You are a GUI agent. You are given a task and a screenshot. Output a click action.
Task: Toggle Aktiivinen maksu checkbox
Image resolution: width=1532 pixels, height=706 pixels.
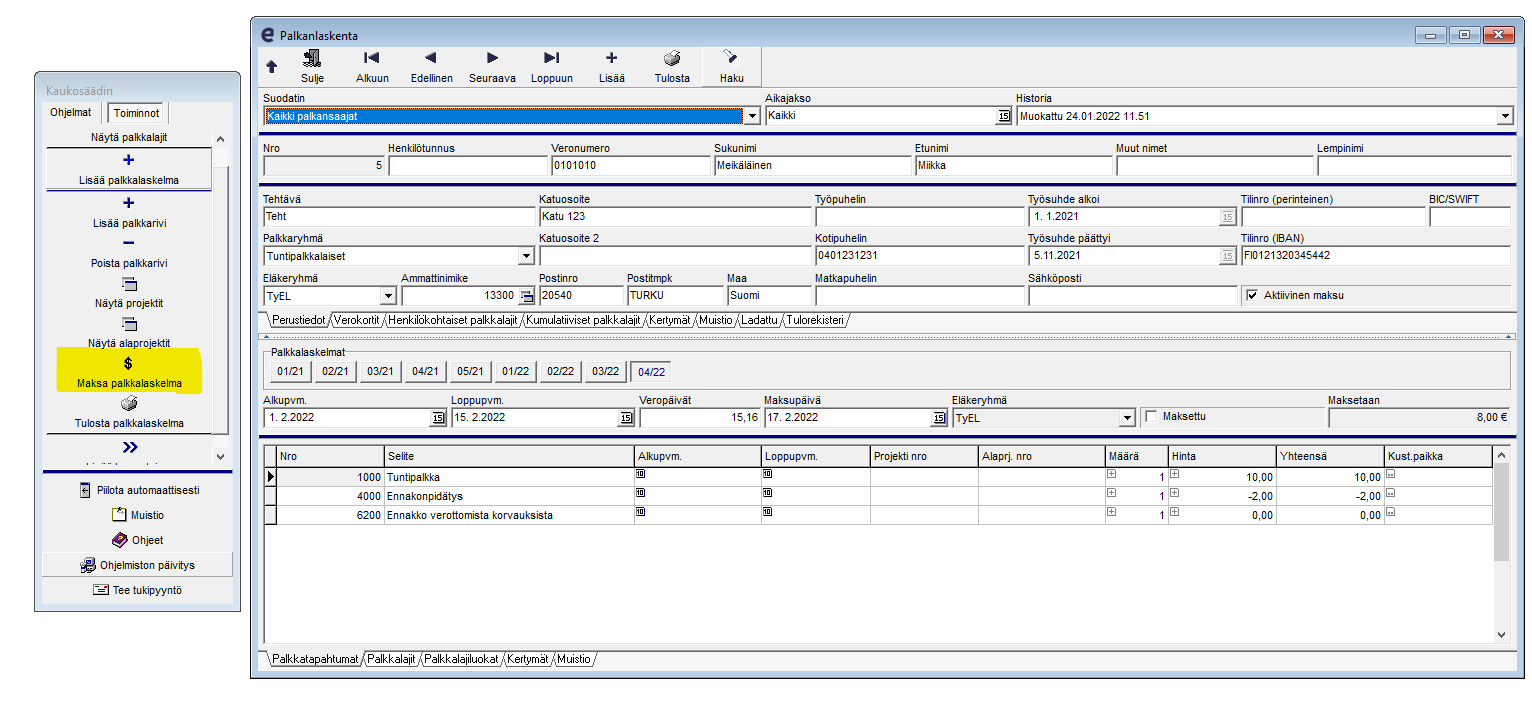(1253, 296)
